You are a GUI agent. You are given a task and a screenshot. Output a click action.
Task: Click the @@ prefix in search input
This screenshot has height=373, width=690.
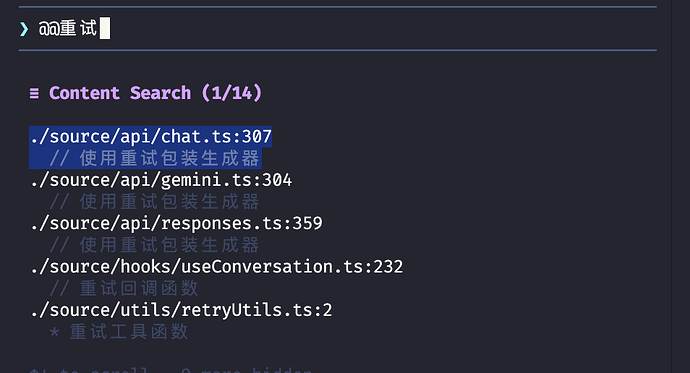pos(48,29)
